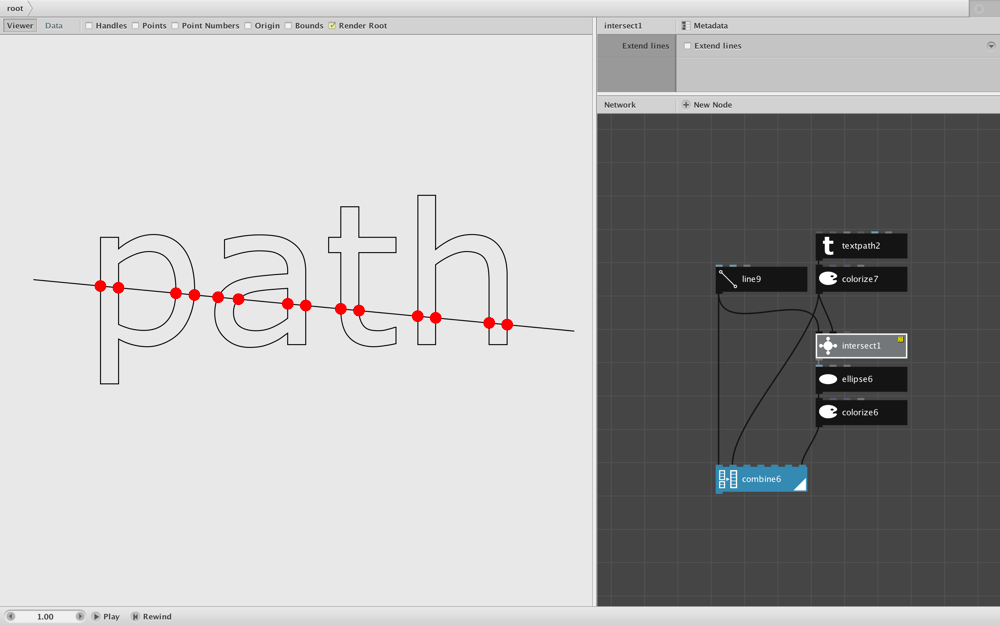Image resolution: width=1000 pixels, height=625 pixels.
Task: Click the ellipse6 node ellipse icon
Action: click(828, 379)
